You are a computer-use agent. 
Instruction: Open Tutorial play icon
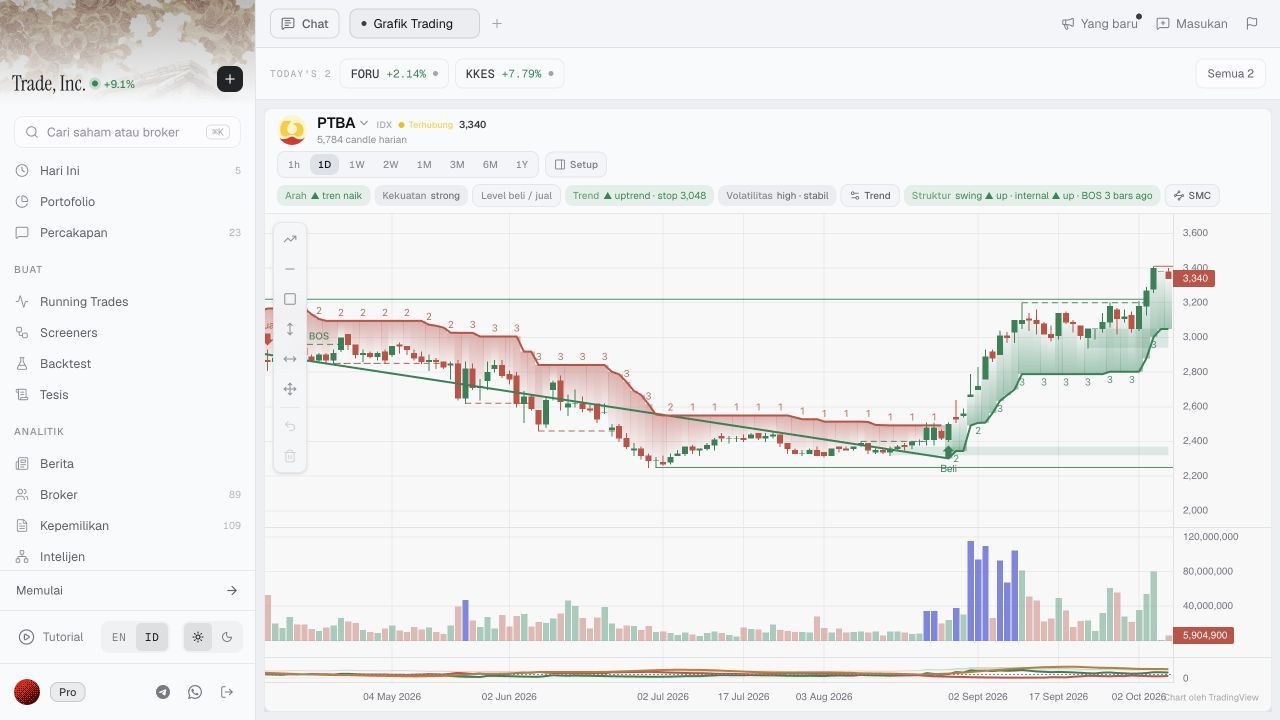(26, 637)
